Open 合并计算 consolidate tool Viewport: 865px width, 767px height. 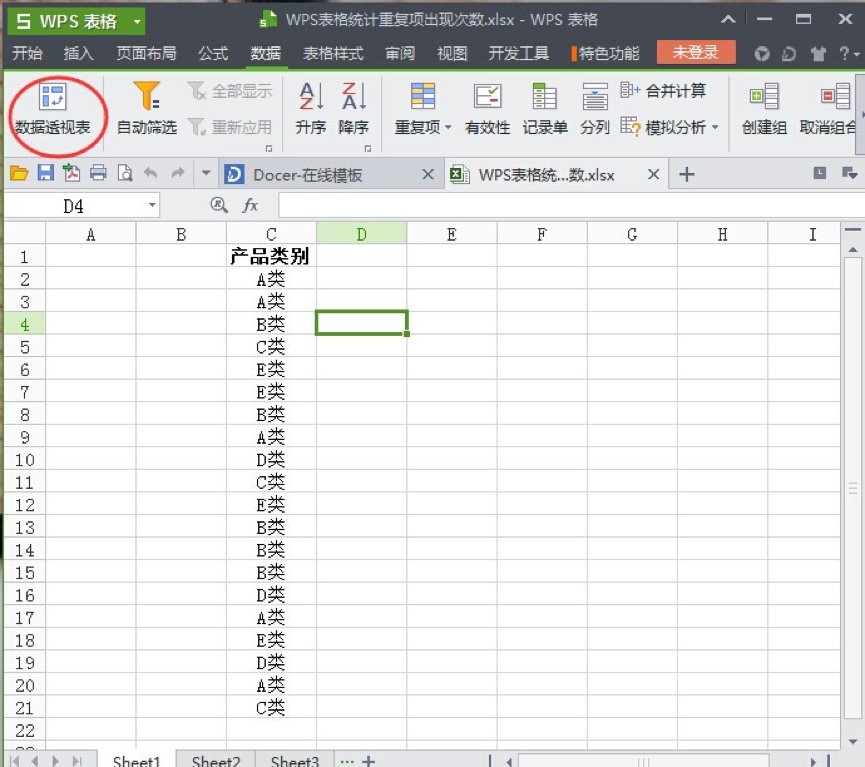coord(664,90)
